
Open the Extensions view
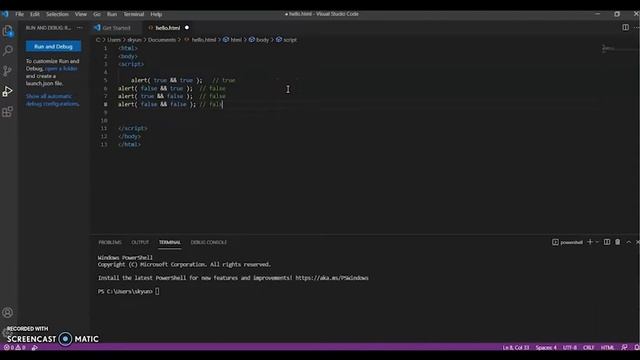(8, 111)
